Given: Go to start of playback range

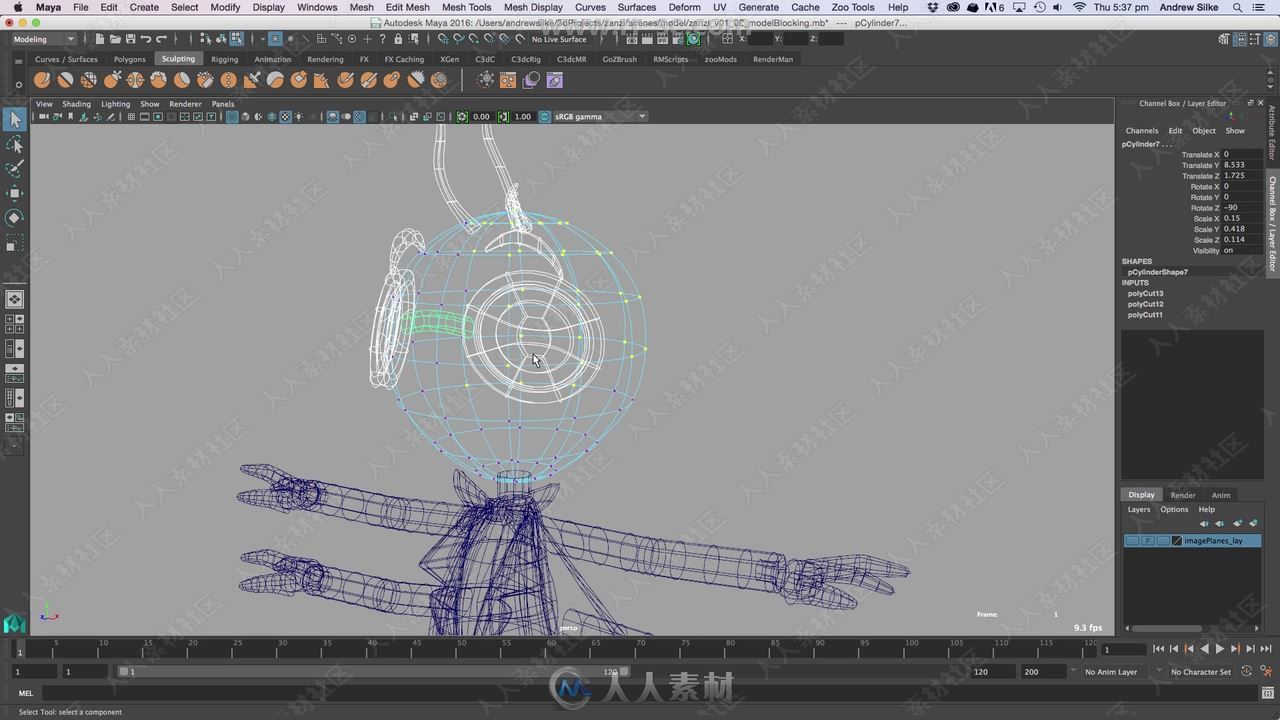Looking at the screenshot, I should pyautogui.click(x=1158, y=649).
